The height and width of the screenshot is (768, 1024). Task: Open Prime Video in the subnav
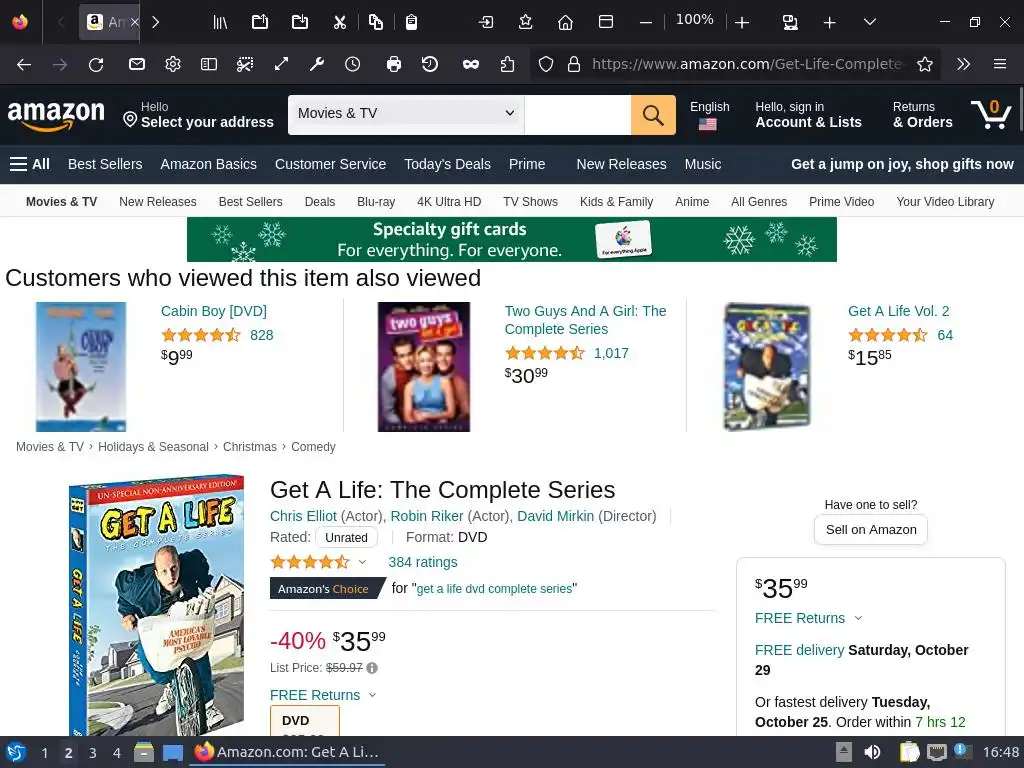click(841, 202)
